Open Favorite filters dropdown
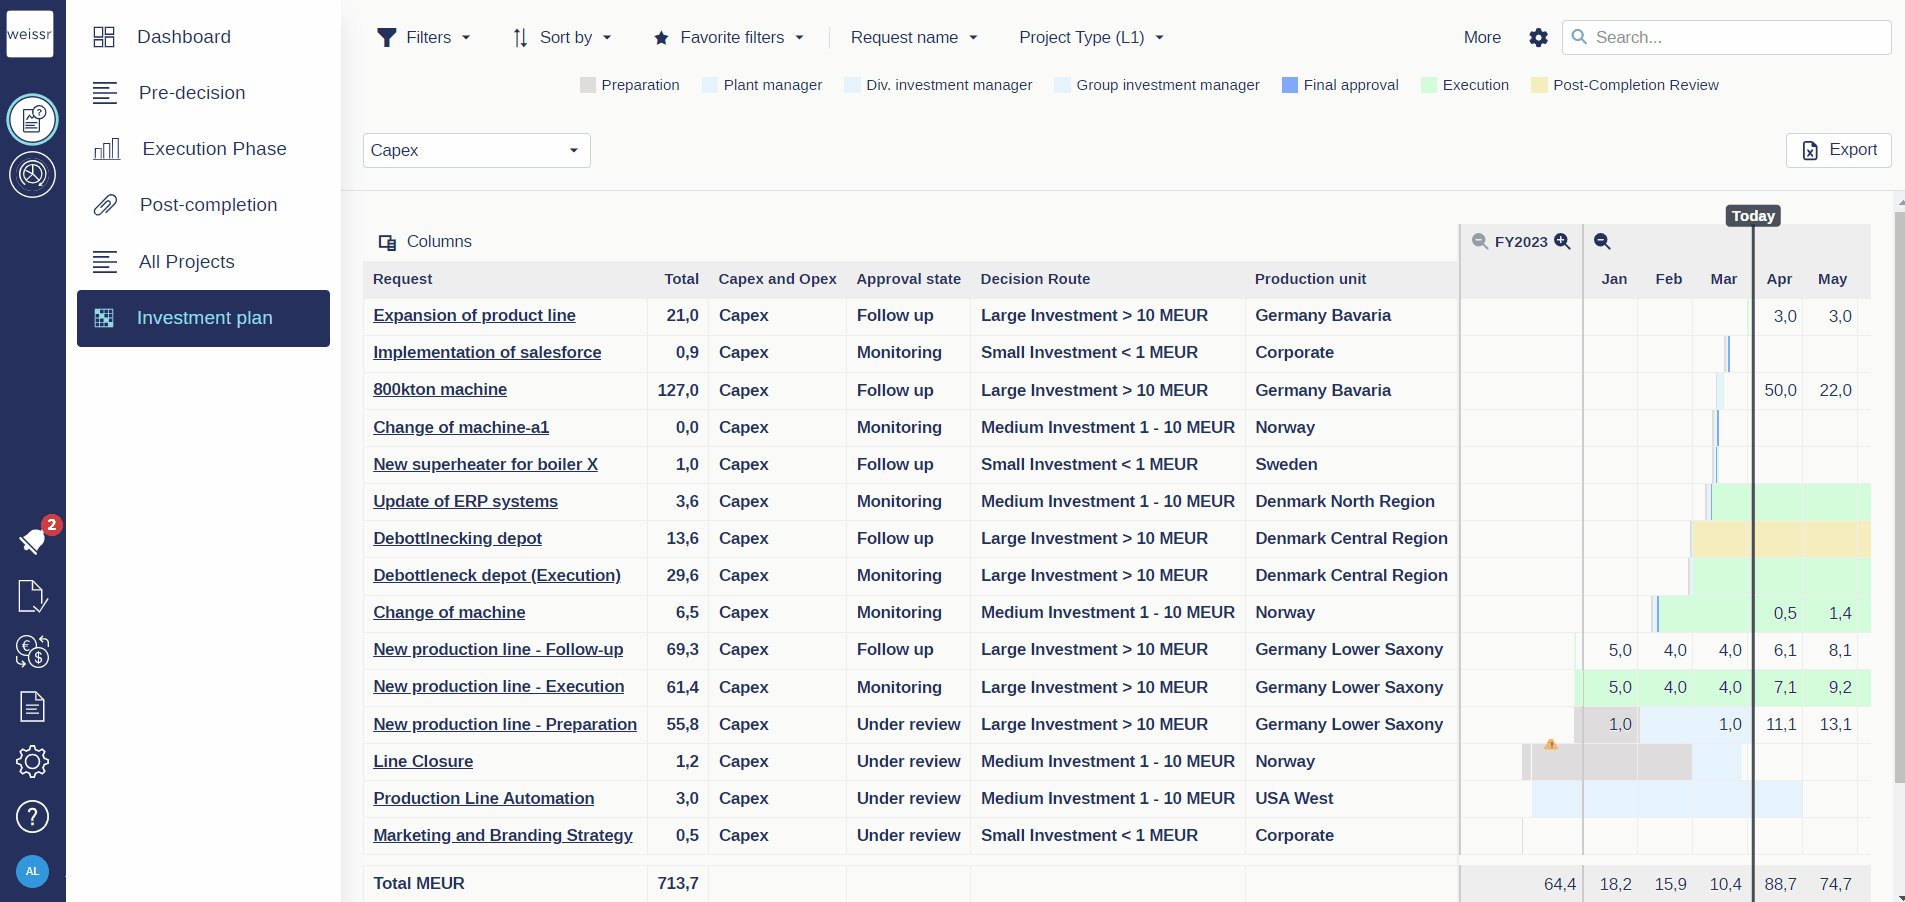 [x=729, y=38]
